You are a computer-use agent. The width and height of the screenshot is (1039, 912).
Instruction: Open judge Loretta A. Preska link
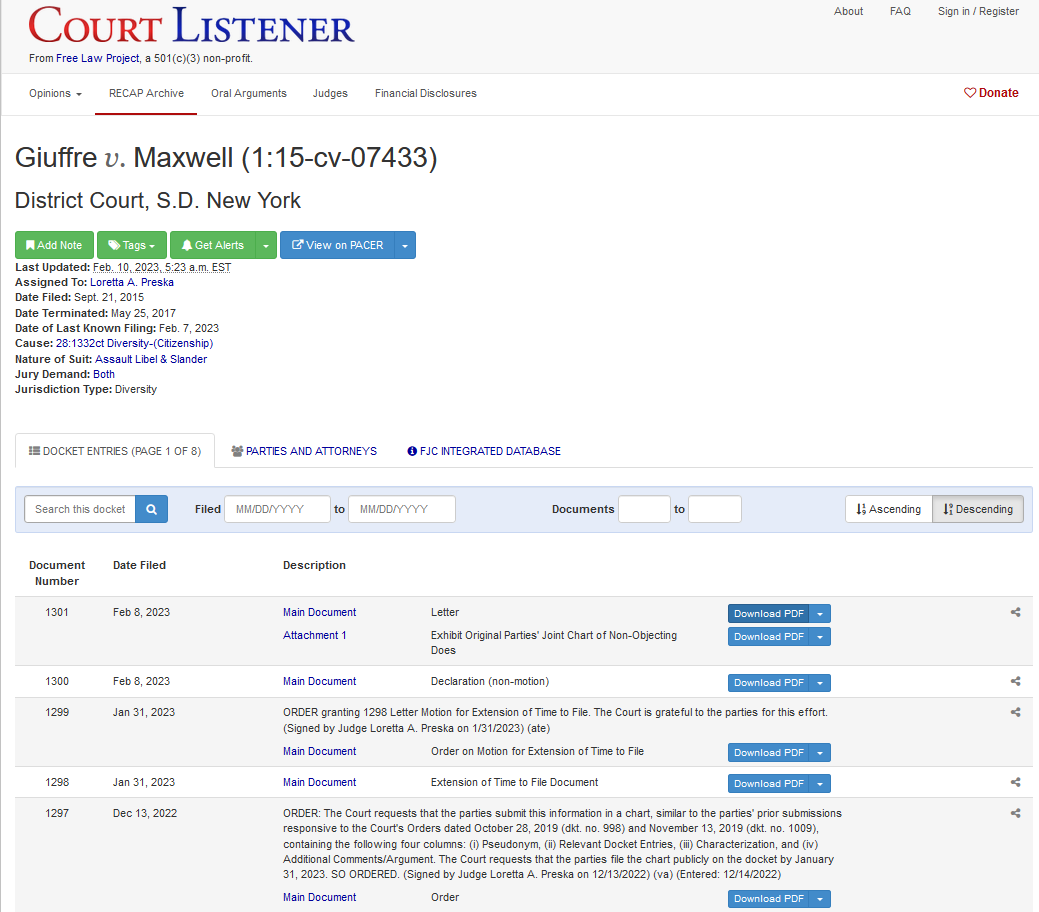click(x=132, y=282)
